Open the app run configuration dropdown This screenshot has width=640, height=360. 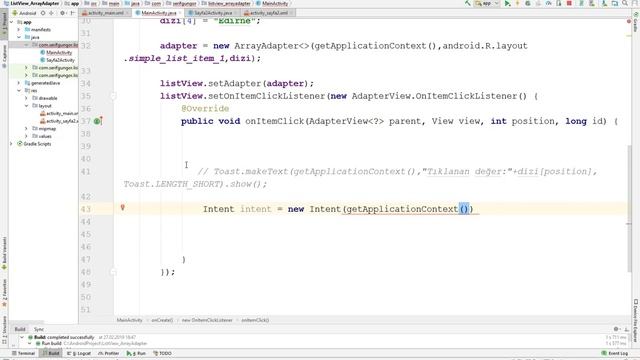[x=487, y=3]
